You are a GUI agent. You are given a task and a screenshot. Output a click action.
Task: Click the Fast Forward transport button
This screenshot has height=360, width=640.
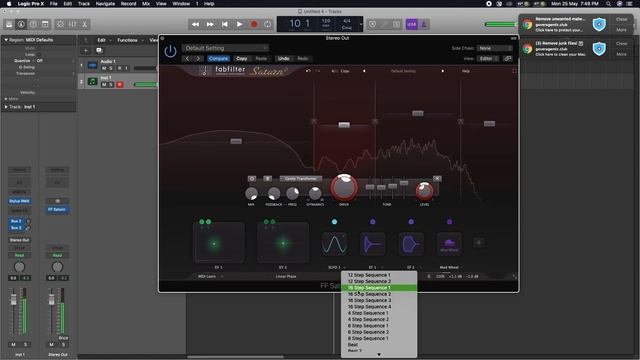210,24
